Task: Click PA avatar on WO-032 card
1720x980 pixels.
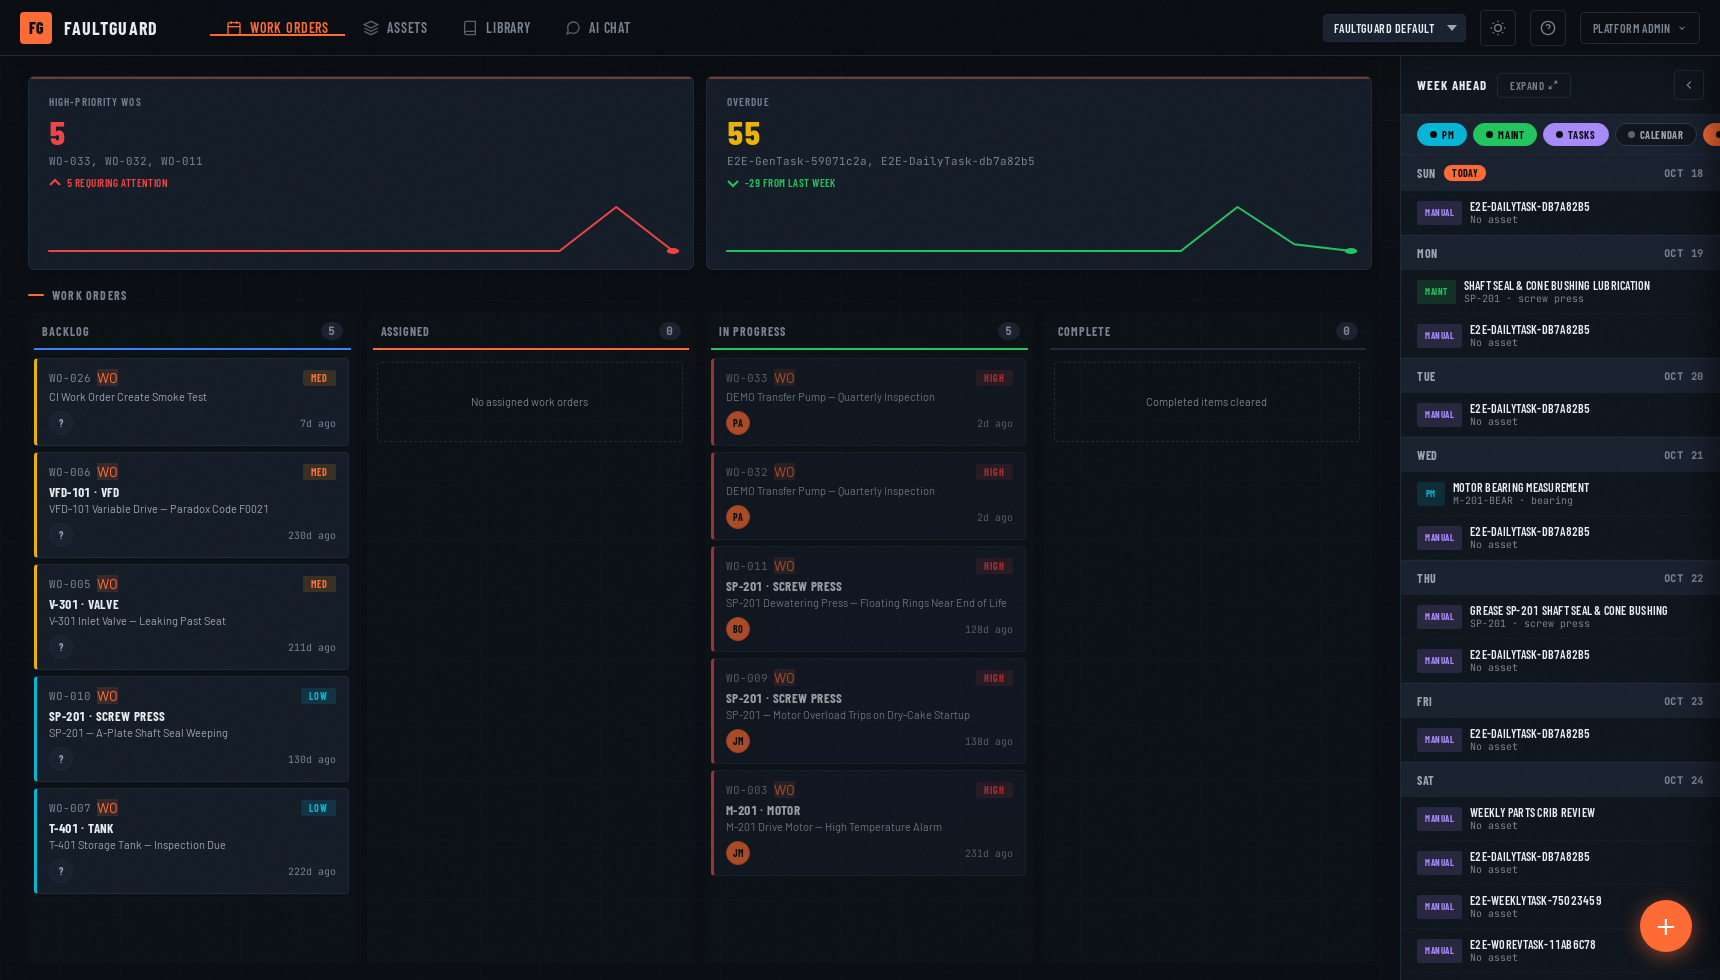Action: click(x=738, y=517)
